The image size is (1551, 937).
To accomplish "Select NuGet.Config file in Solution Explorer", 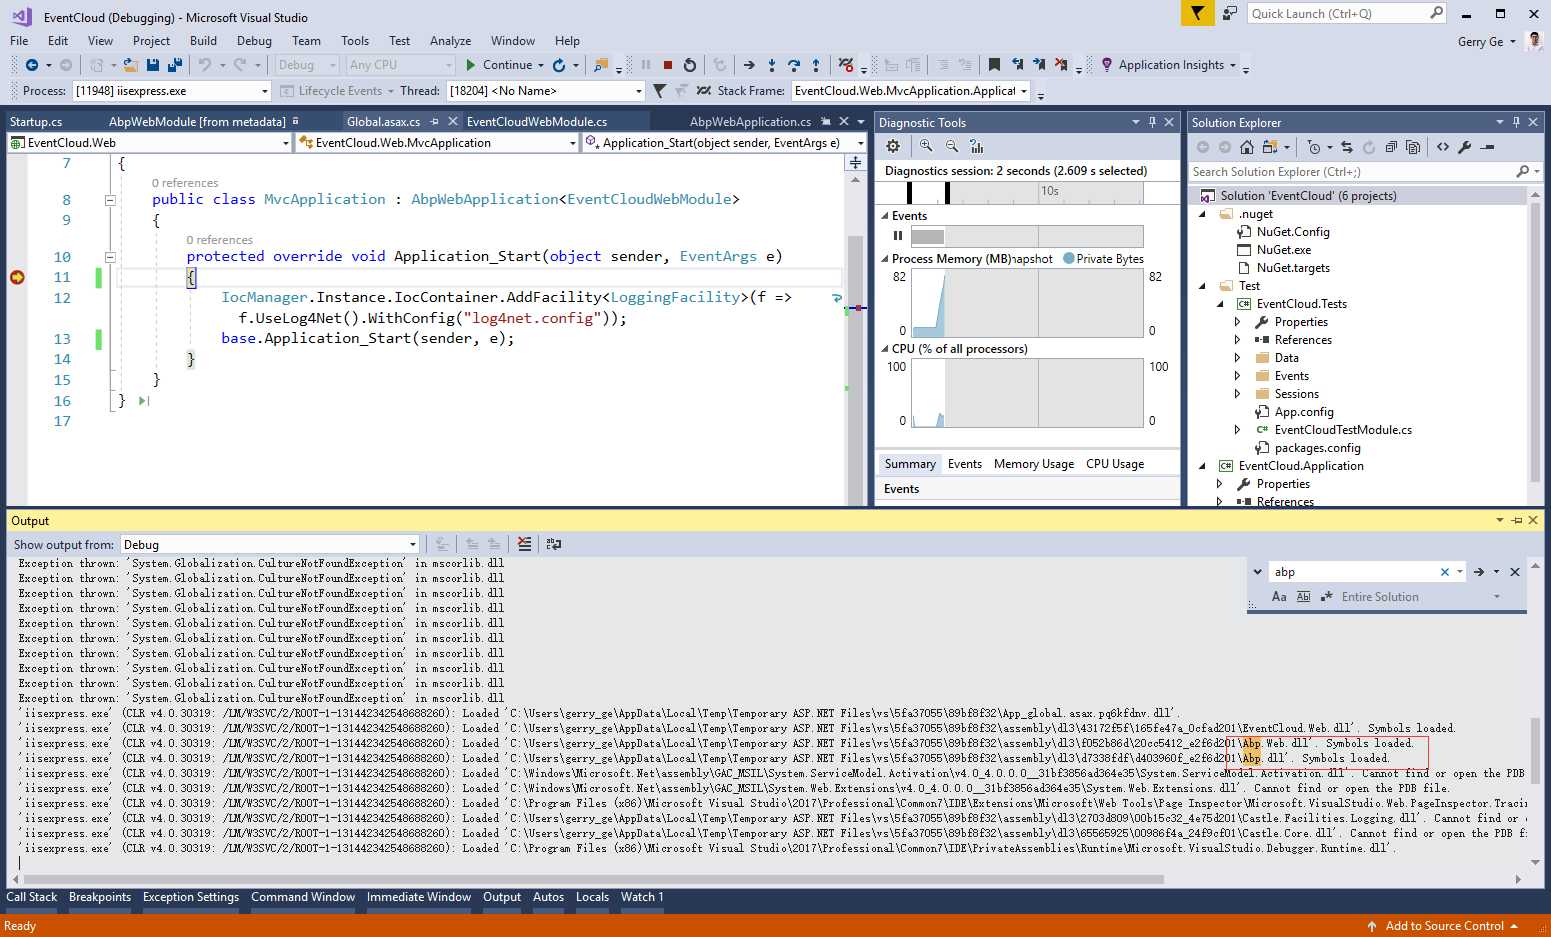I will [x=1293, y=232].
